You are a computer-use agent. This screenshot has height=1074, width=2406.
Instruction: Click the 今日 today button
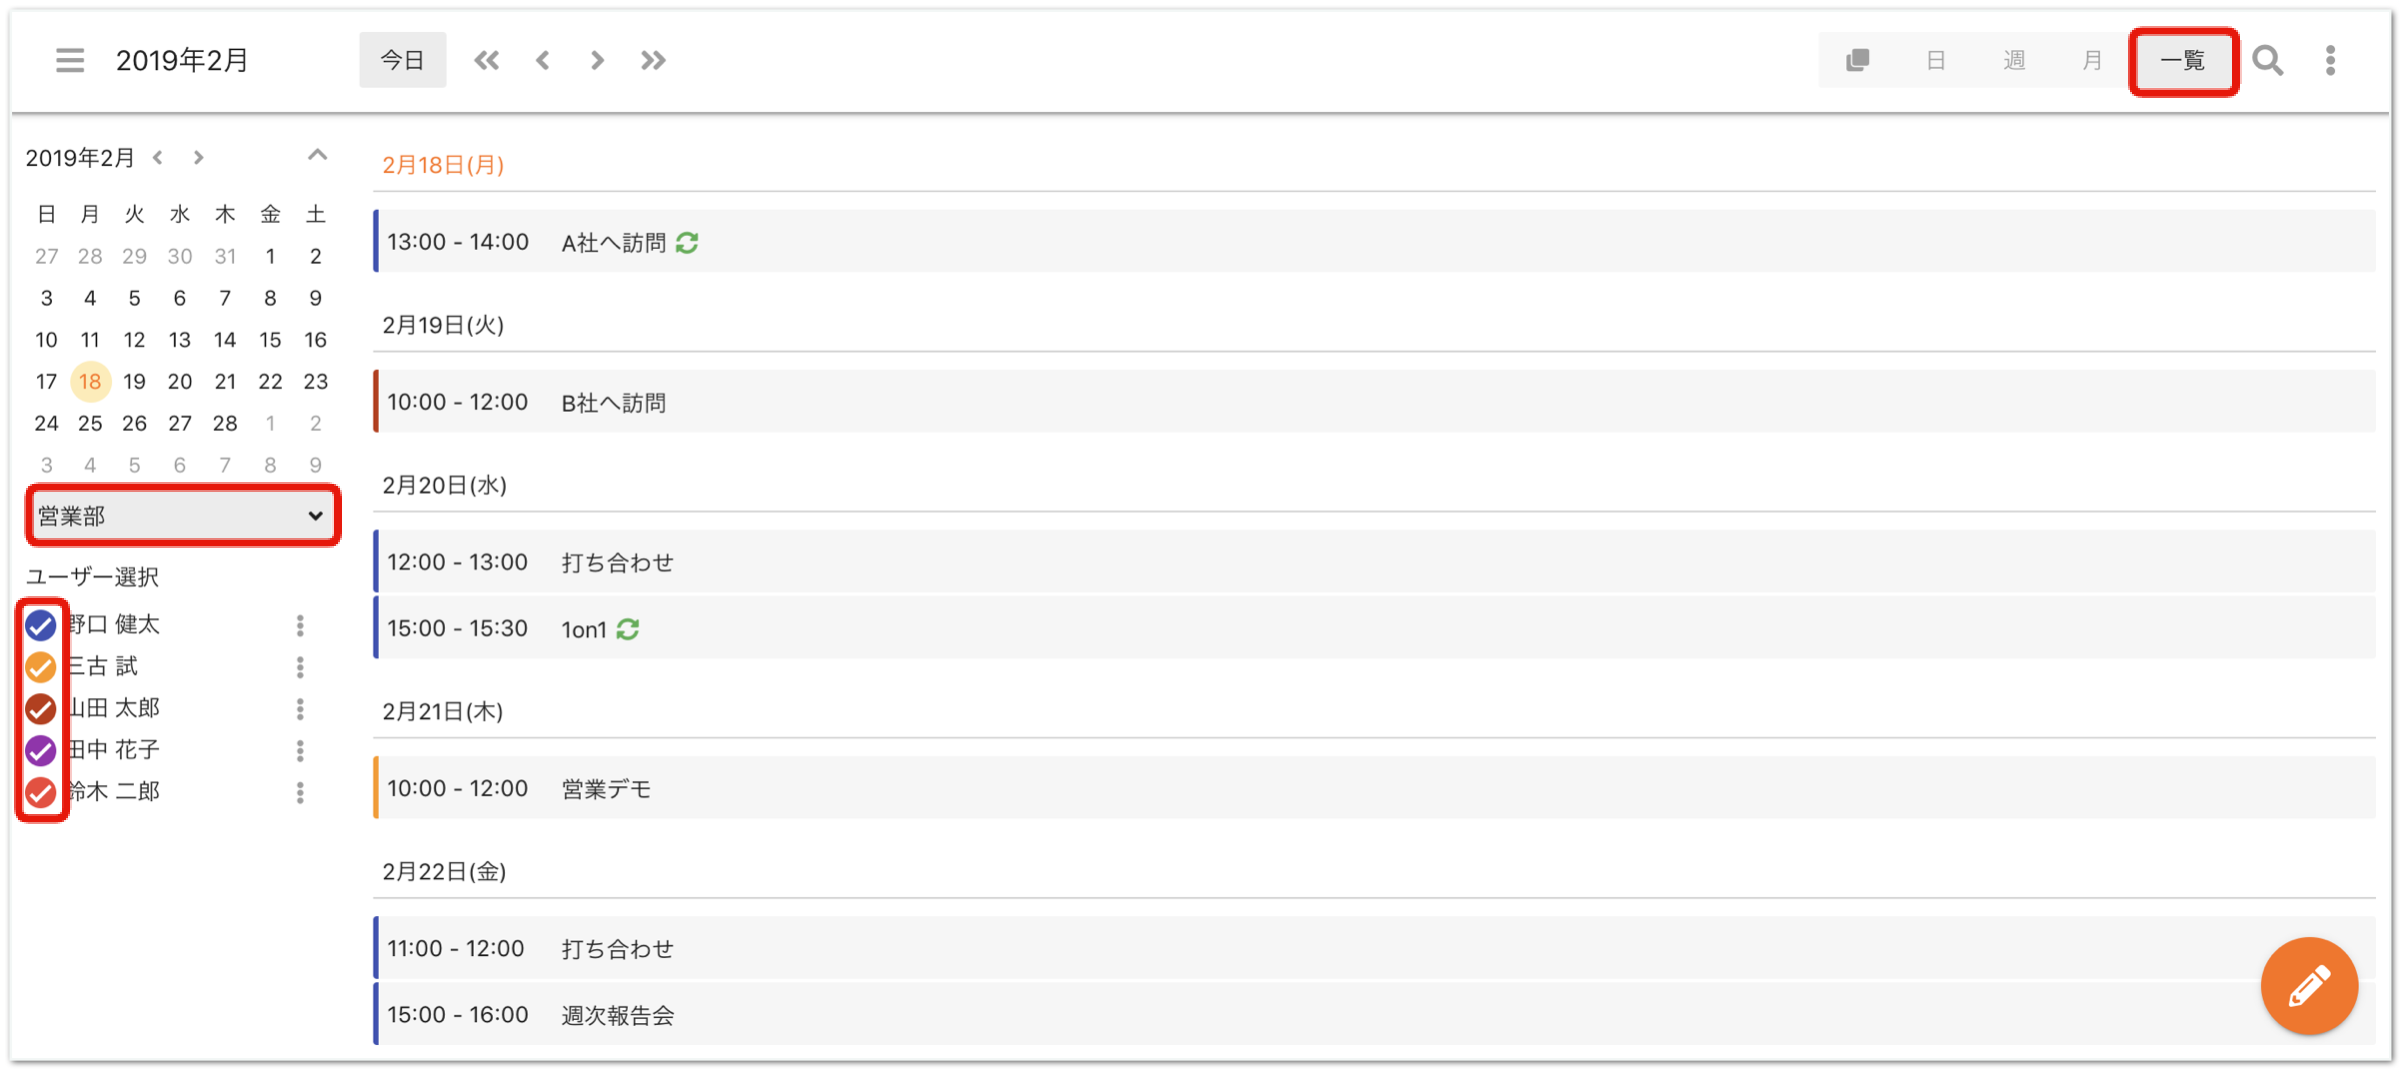point(402,60)
